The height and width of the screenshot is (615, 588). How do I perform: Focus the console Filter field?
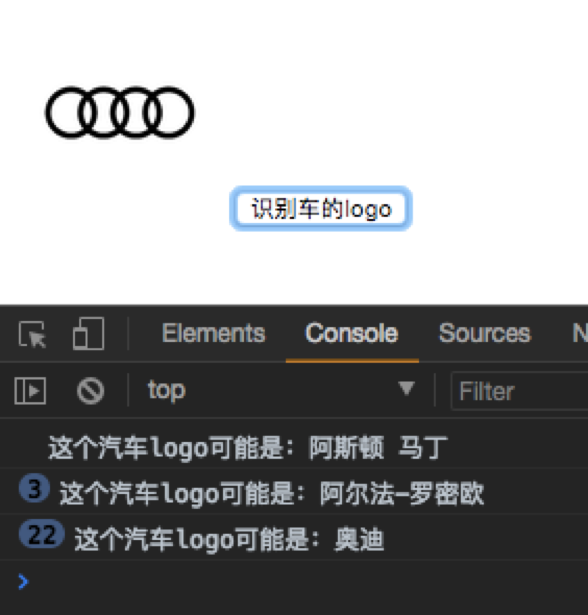[519, 391]
